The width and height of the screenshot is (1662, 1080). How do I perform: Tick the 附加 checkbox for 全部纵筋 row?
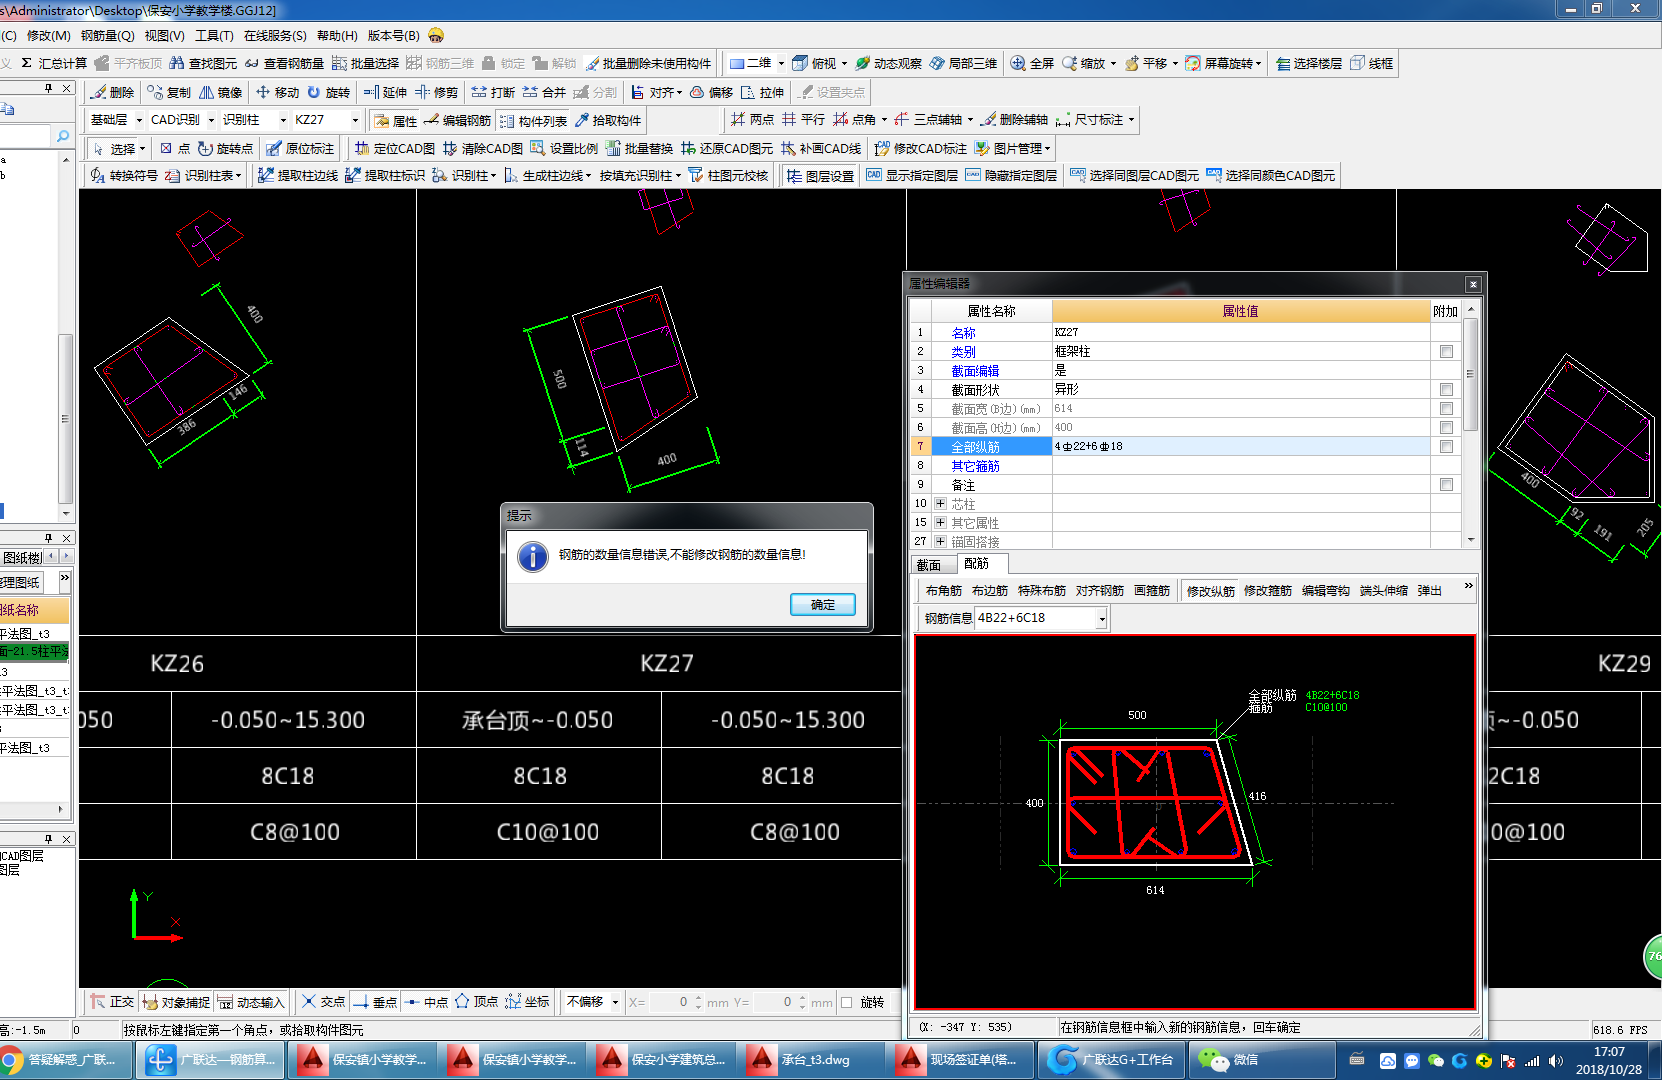click(x=1446, y=446)
